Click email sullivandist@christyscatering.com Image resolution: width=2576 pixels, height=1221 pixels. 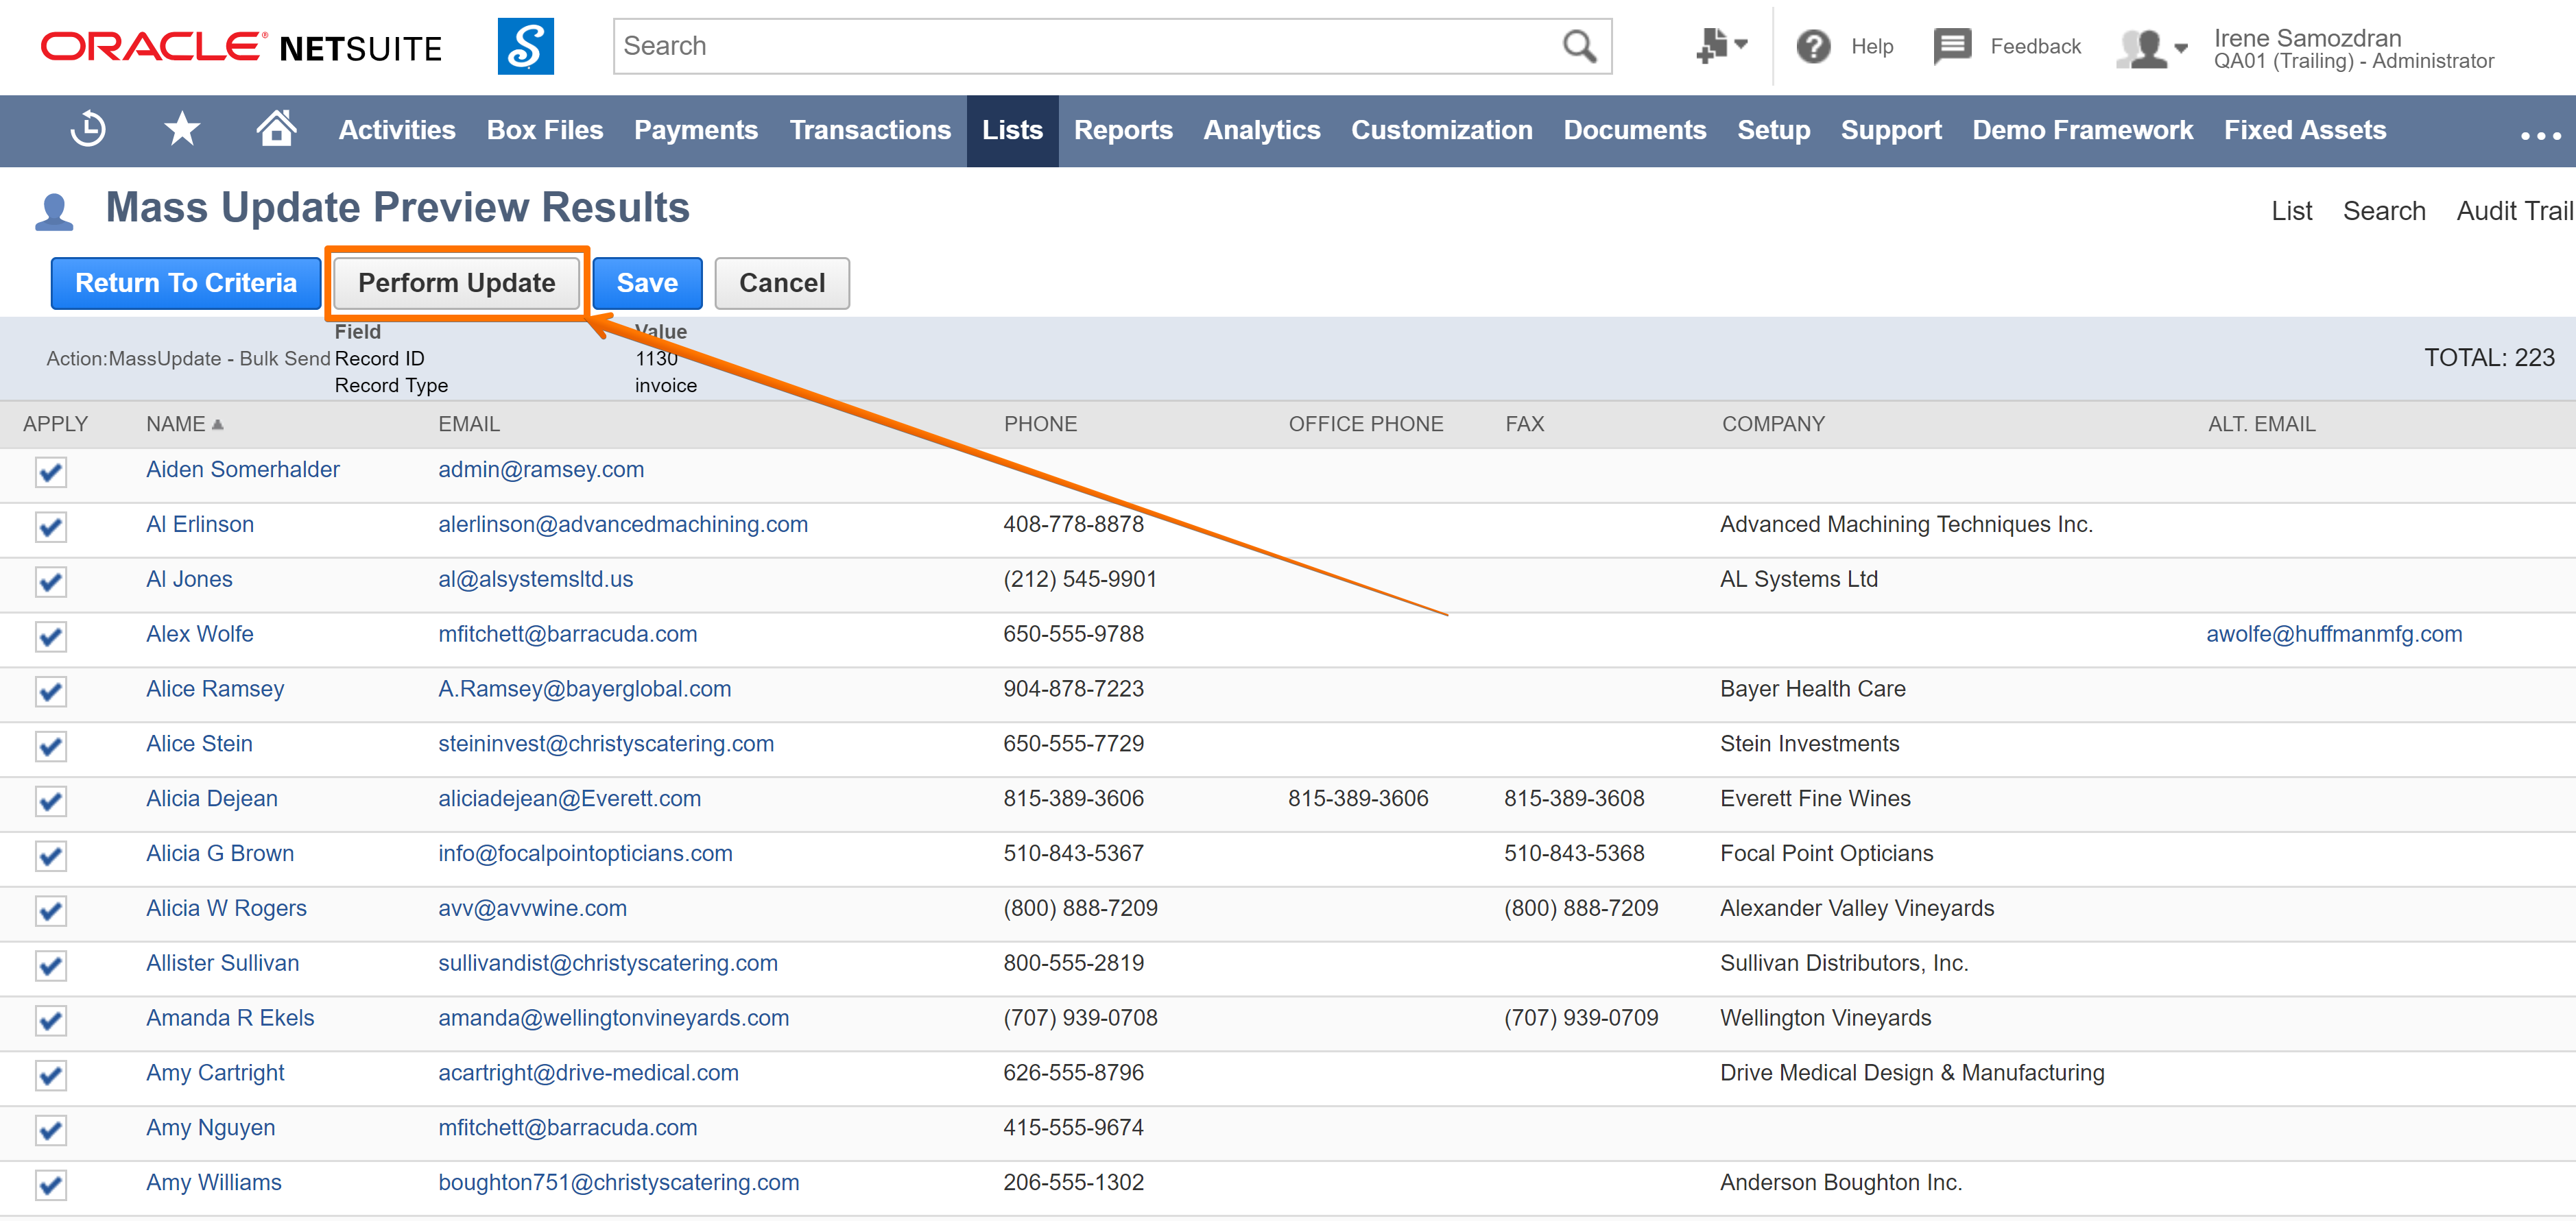[608, 963]
